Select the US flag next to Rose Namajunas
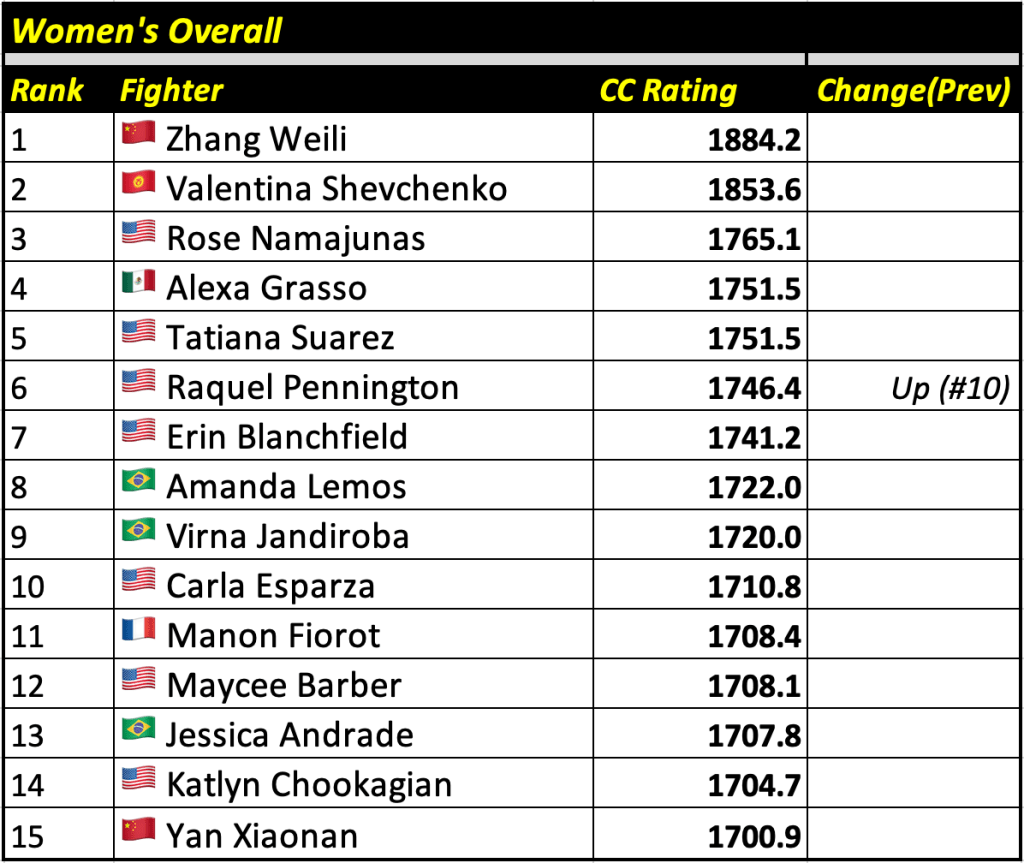The image size is (1024, 863). [138, 235]
